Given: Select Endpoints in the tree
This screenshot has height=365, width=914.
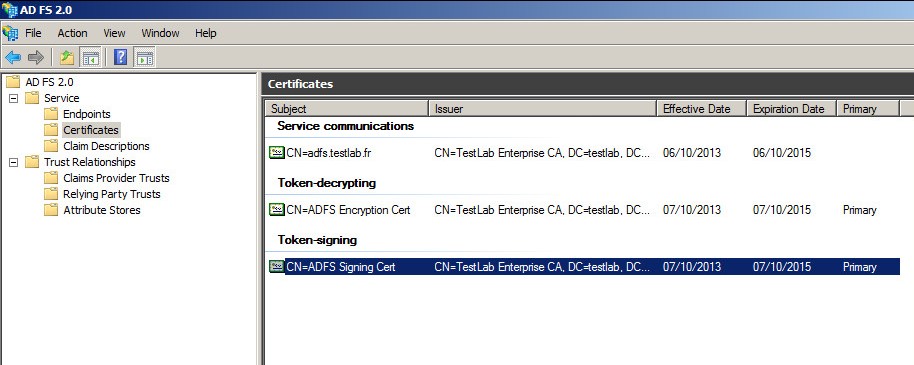Looking at the screenshot, I should point(87,114).
